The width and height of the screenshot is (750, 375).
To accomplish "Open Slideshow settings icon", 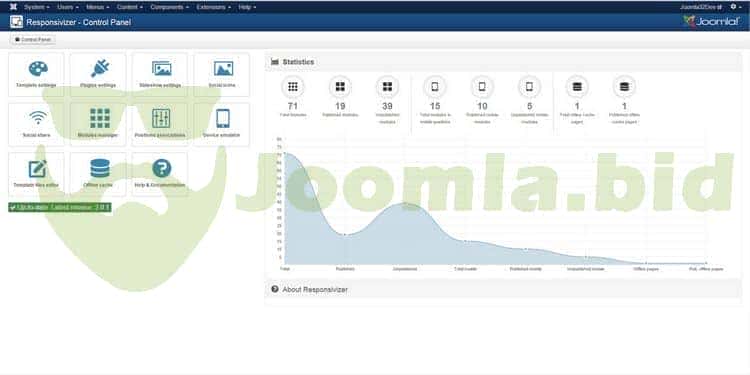I will tap(162, 68).
